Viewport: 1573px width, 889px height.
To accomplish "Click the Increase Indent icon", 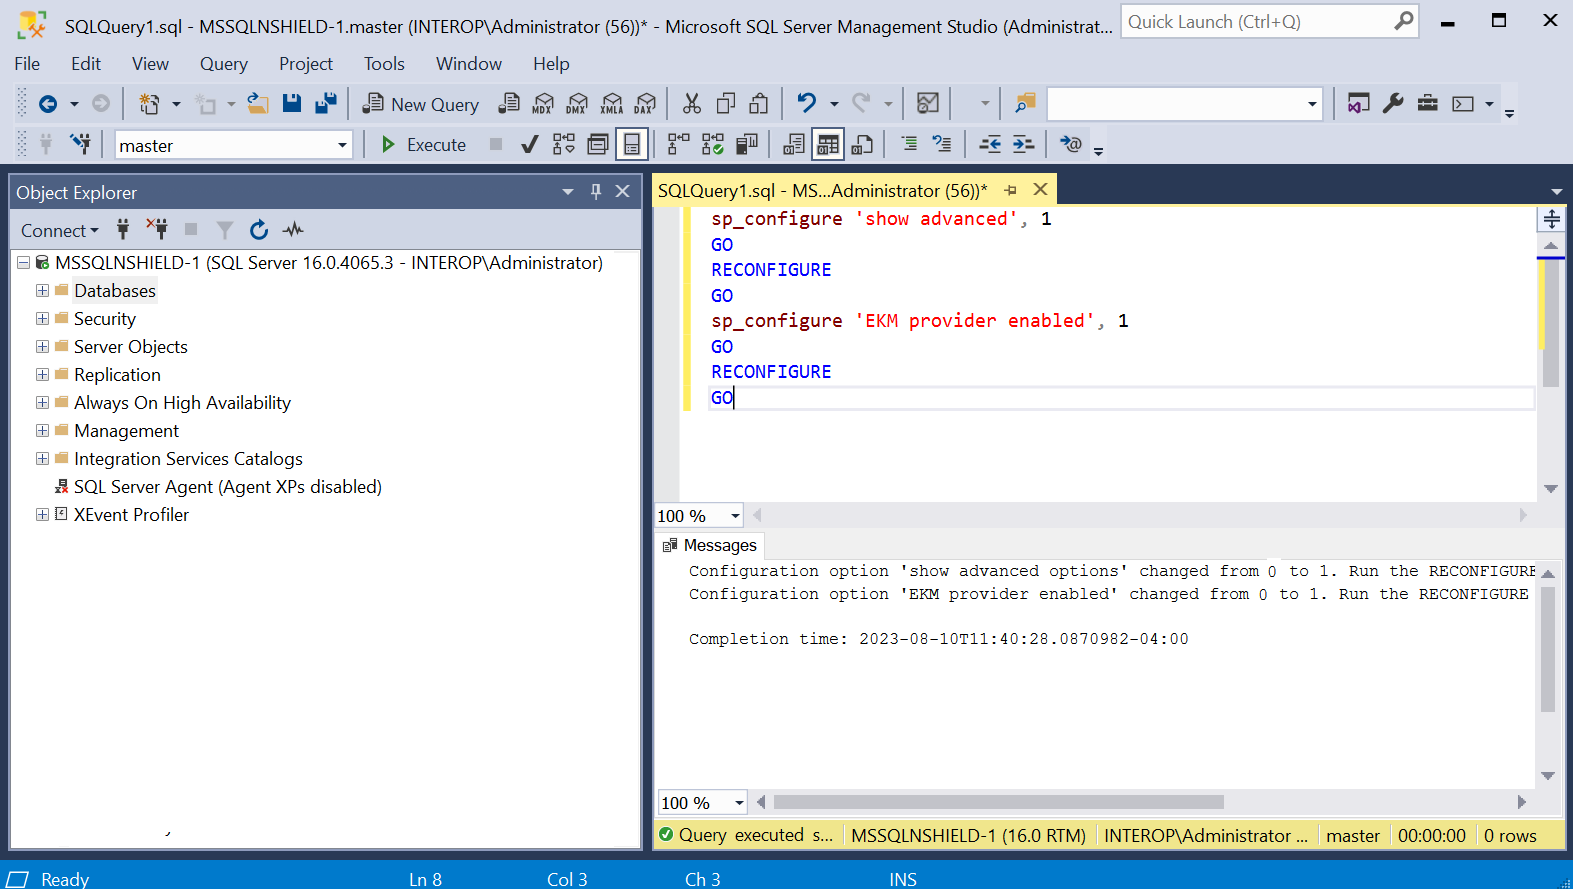I will [x=1023, y=144].
